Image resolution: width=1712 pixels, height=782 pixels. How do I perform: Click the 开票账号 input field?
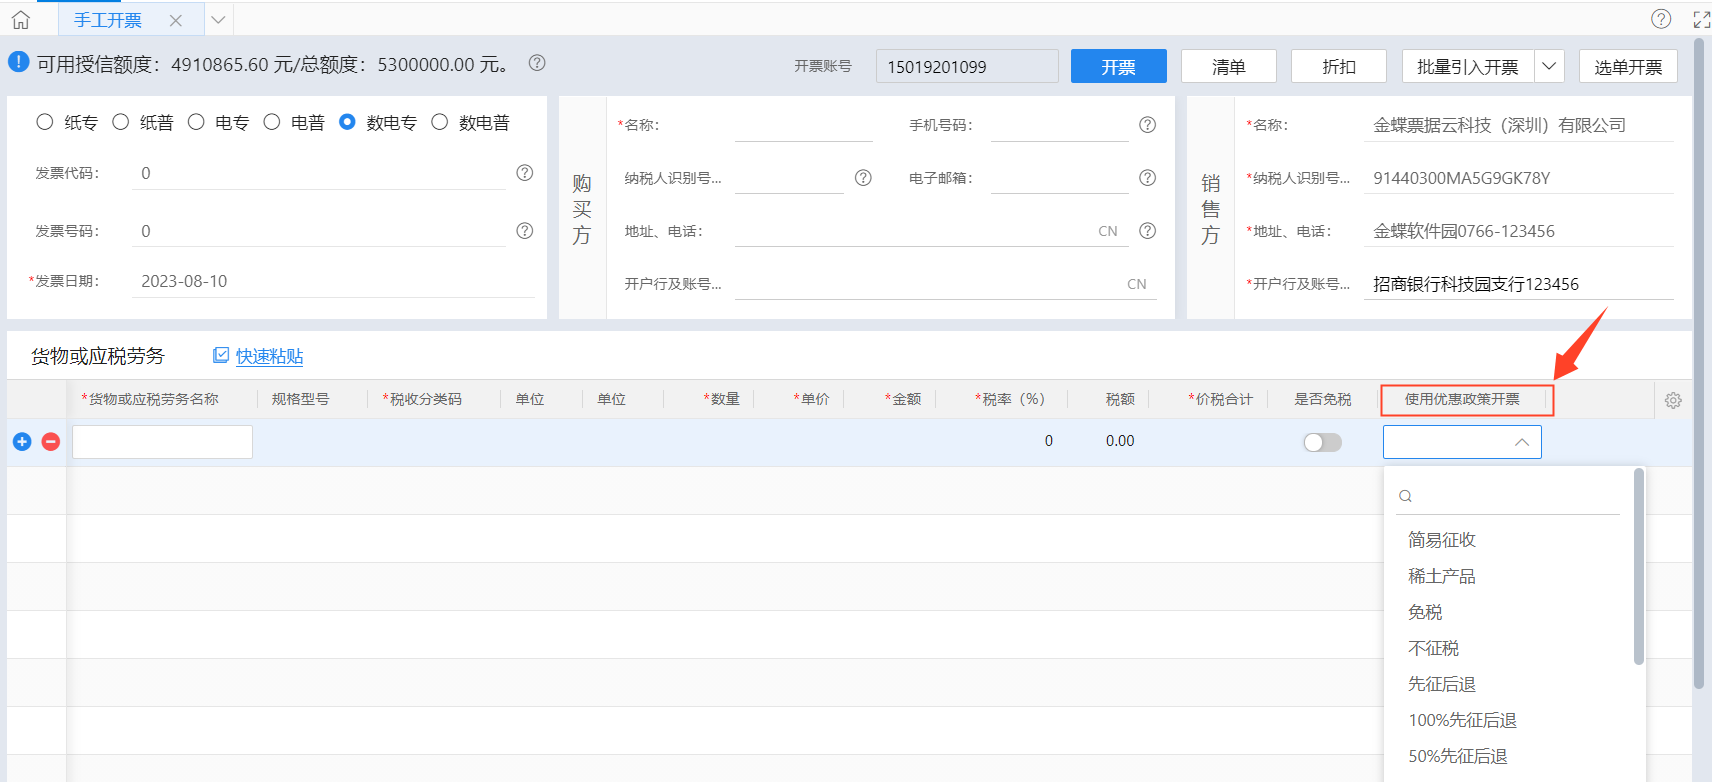(x=967, y=66)
